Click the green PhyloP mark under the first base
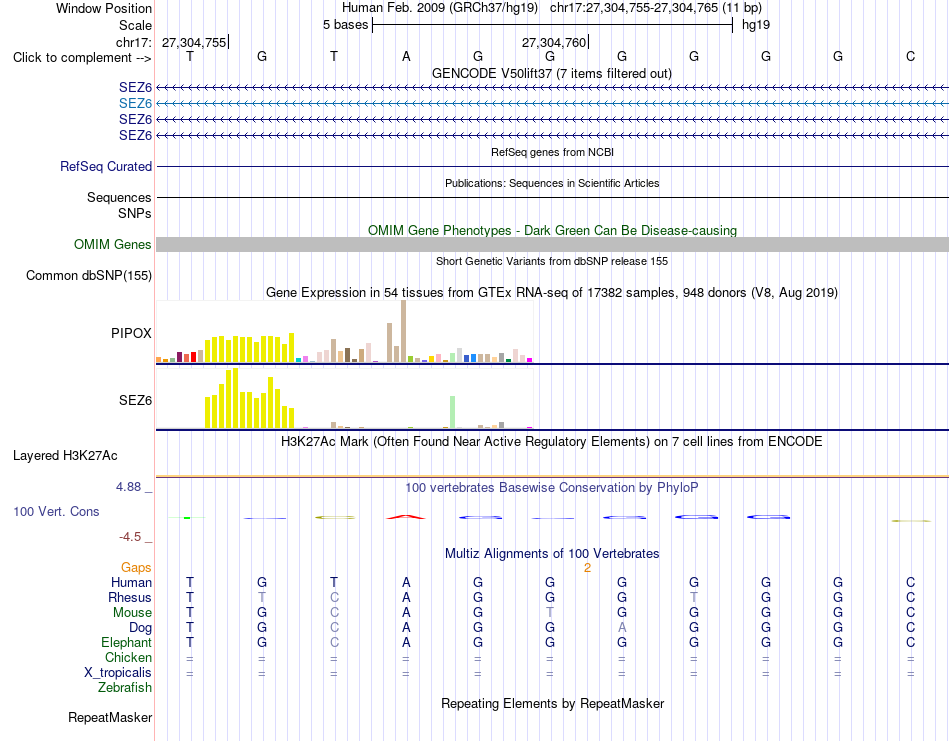 pyautogui.click(x=187, y=517)
